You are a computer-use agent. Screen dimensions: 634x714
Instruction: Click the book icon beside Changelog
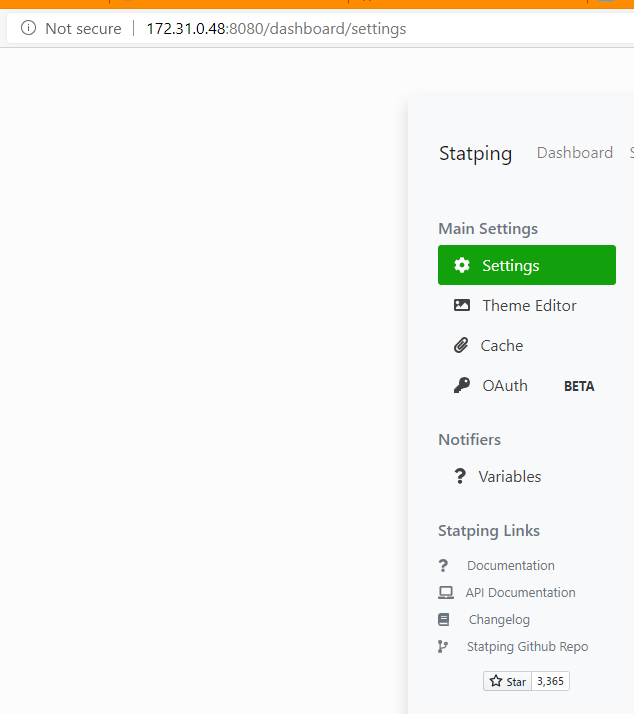(x=444, y=619)
